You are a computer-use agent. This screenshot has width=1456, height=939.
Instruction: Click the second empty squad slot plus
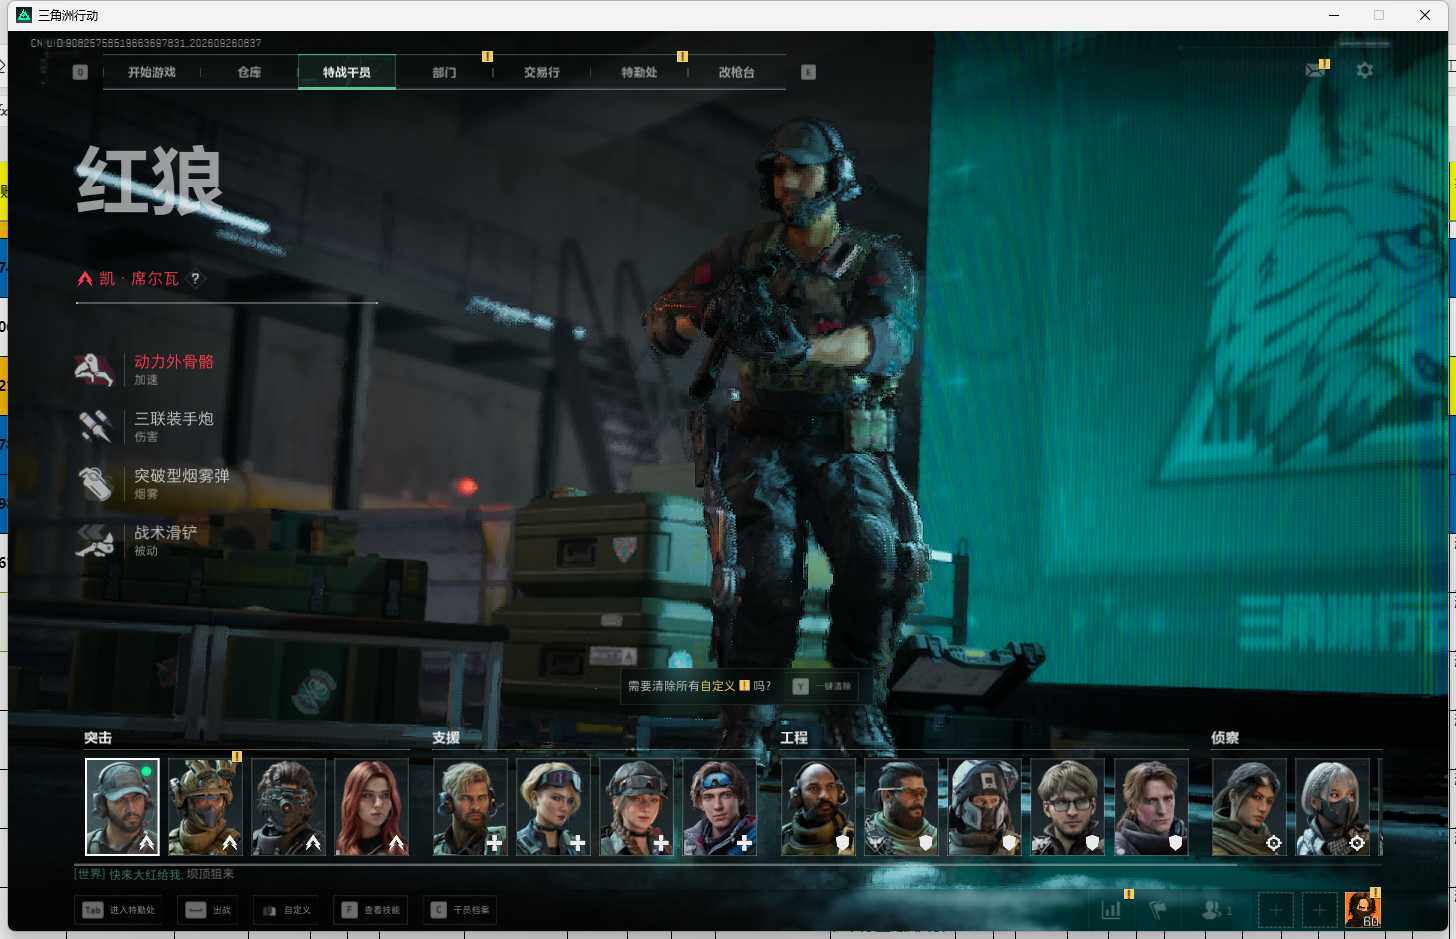[x=1319, y=910]
